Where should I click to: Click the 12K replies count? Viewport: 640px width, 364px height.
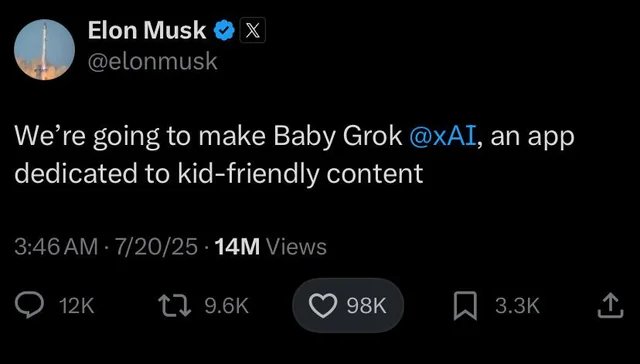coord(77,306)
